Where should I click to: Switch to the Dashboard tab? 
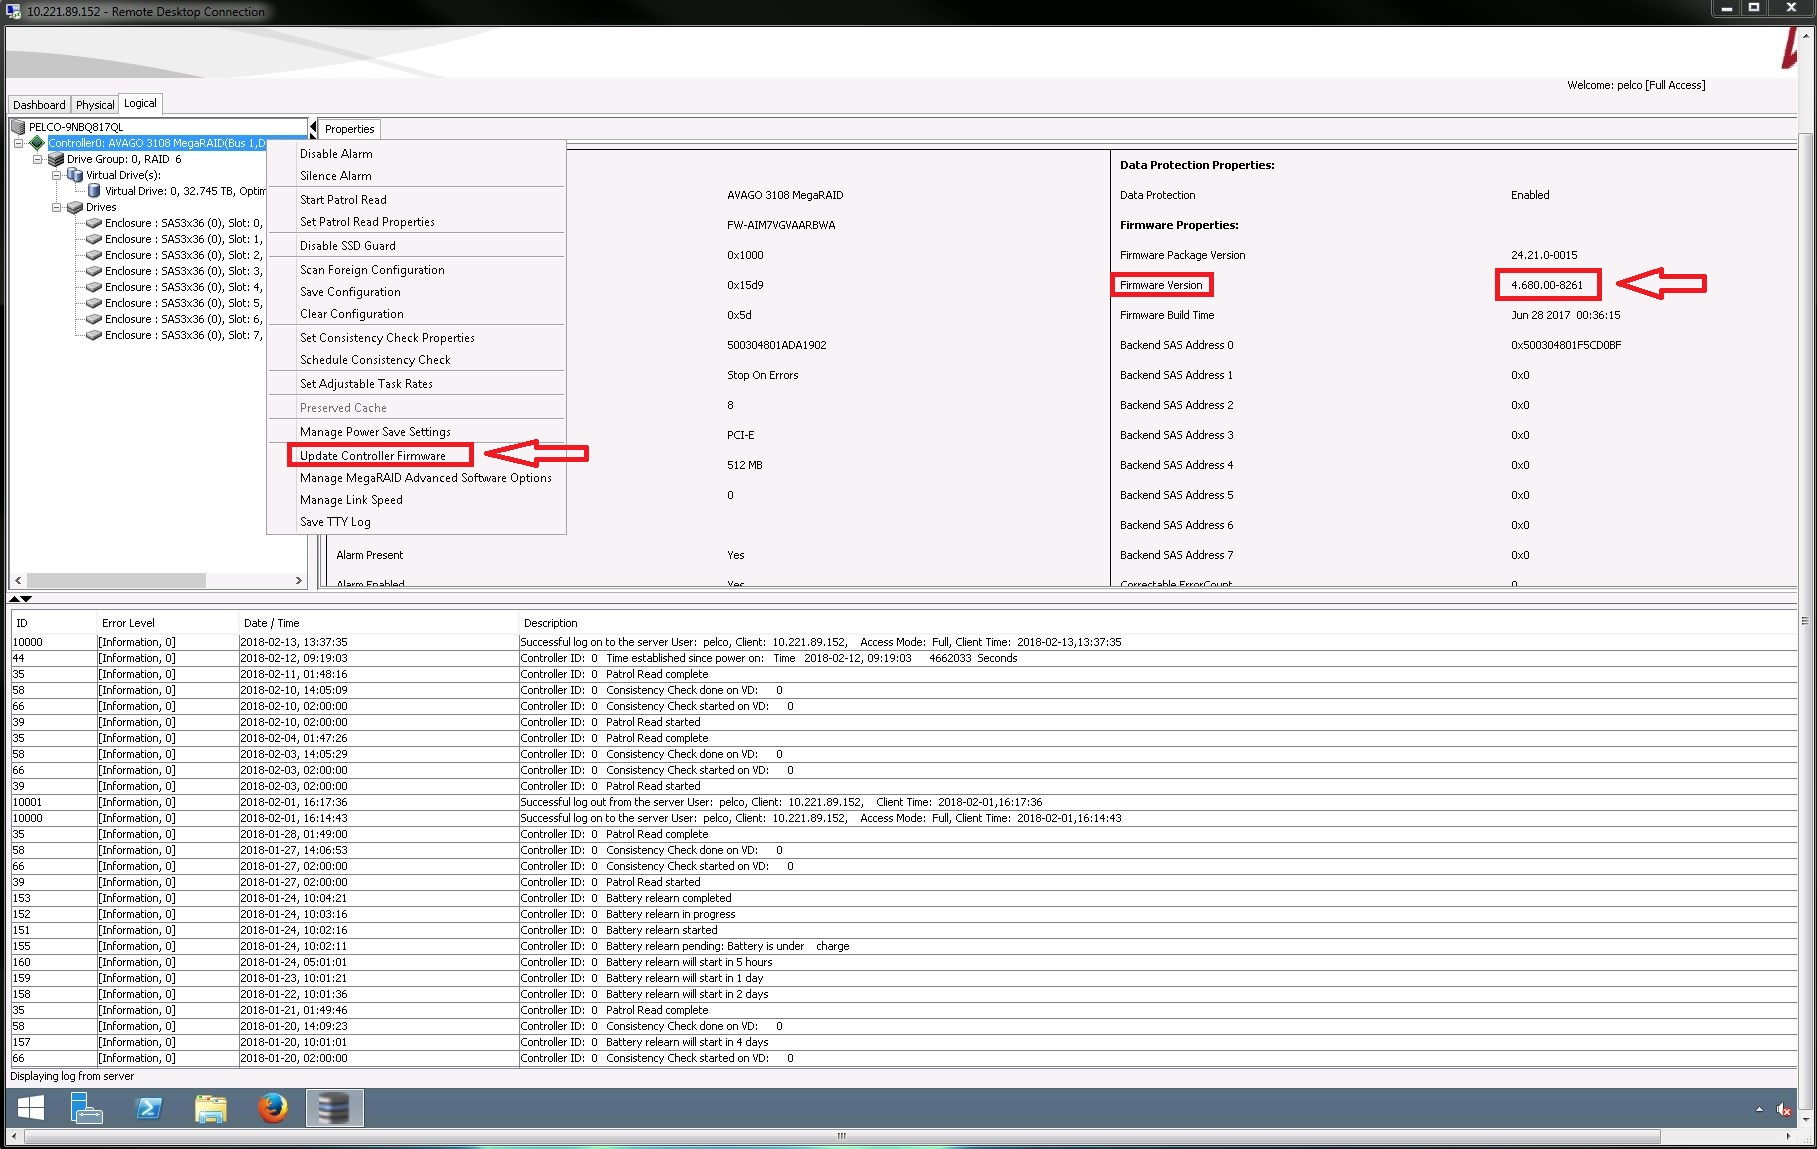[x=39, y=105]
